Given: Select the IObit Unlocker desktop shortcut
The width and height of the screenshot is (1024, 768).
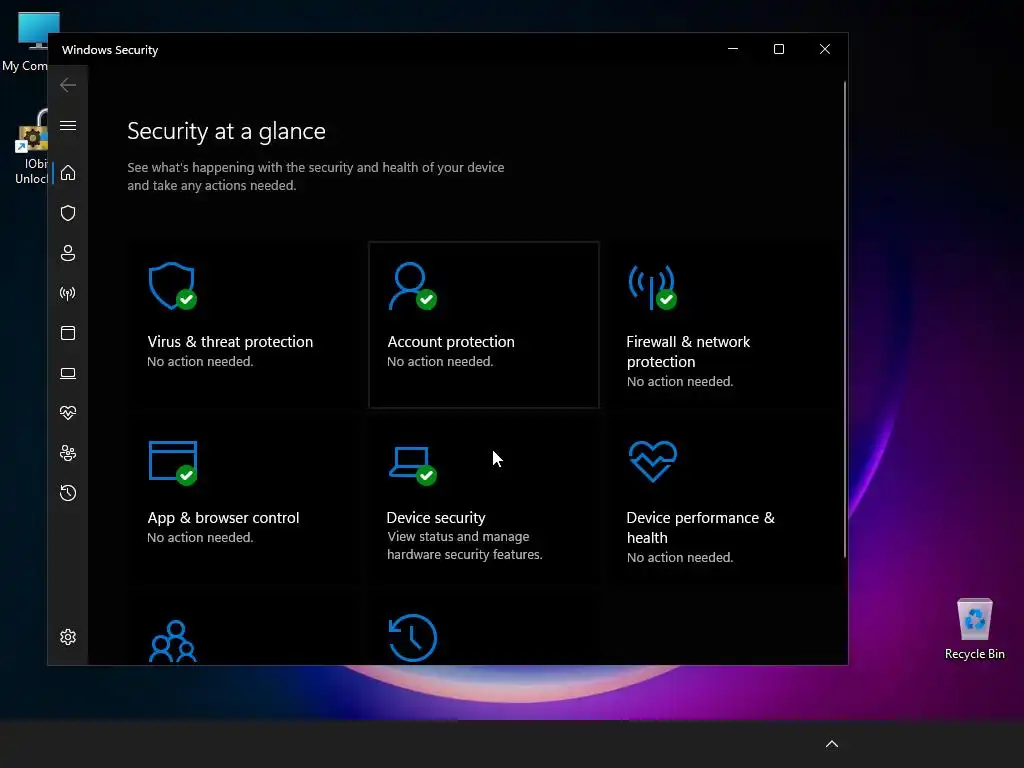Looking at the screenshot, I should click(x=31, y=148).
